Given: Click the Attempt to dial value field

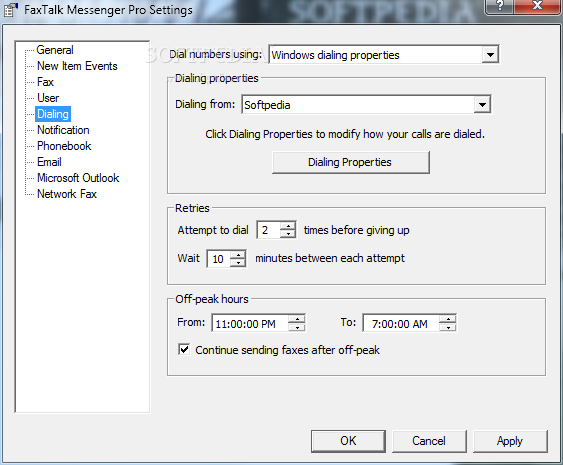Looking at the screenshot, I should click(269, 230).
